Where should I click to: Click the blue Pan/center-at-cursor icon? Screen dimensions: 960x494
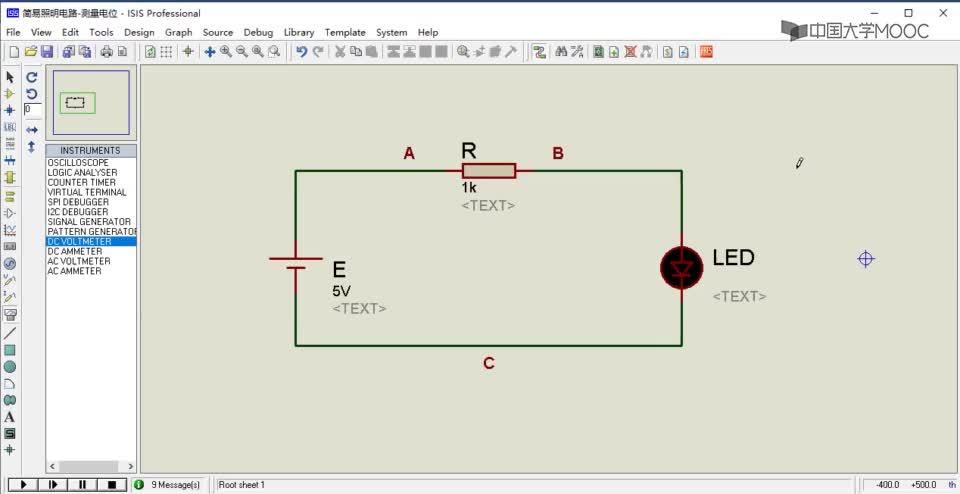pos(209,52)
